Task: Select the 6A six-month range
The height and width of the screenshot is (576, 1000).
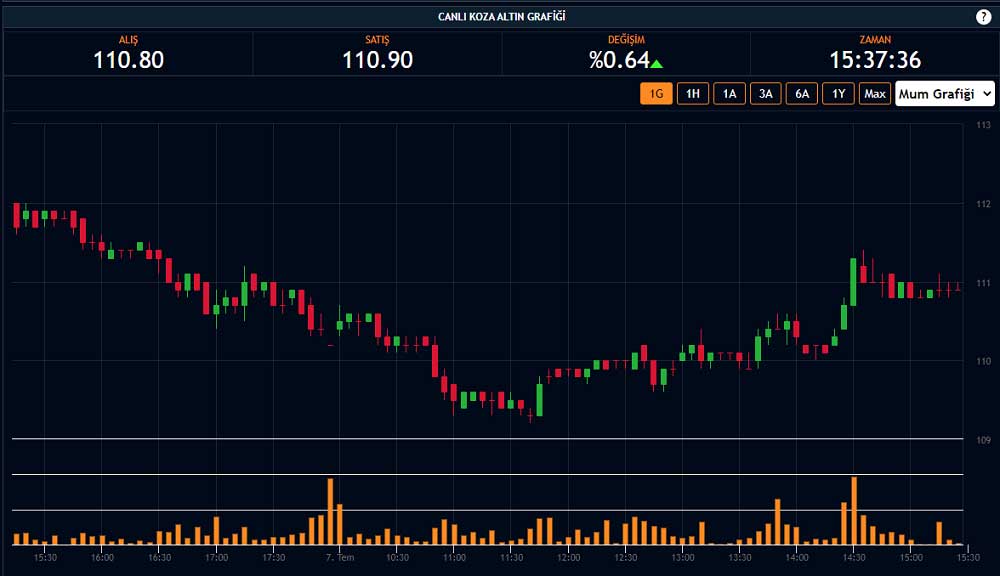Action: [x=802, y=94]
